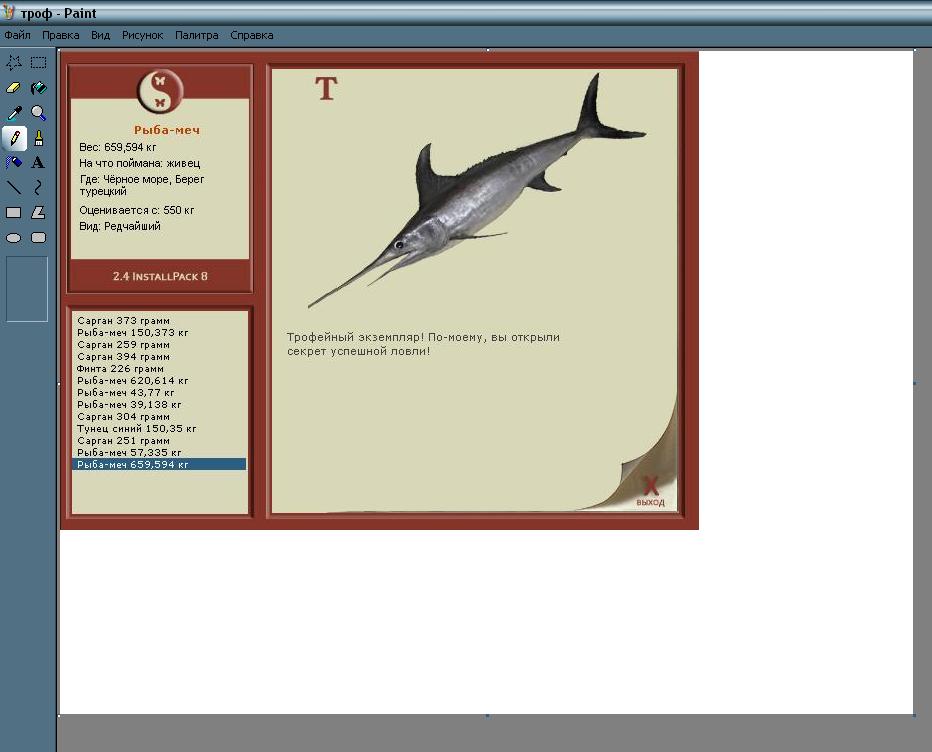Activate the Text tool
Viewport: 932px width, 752px height.
pos(39,162)
